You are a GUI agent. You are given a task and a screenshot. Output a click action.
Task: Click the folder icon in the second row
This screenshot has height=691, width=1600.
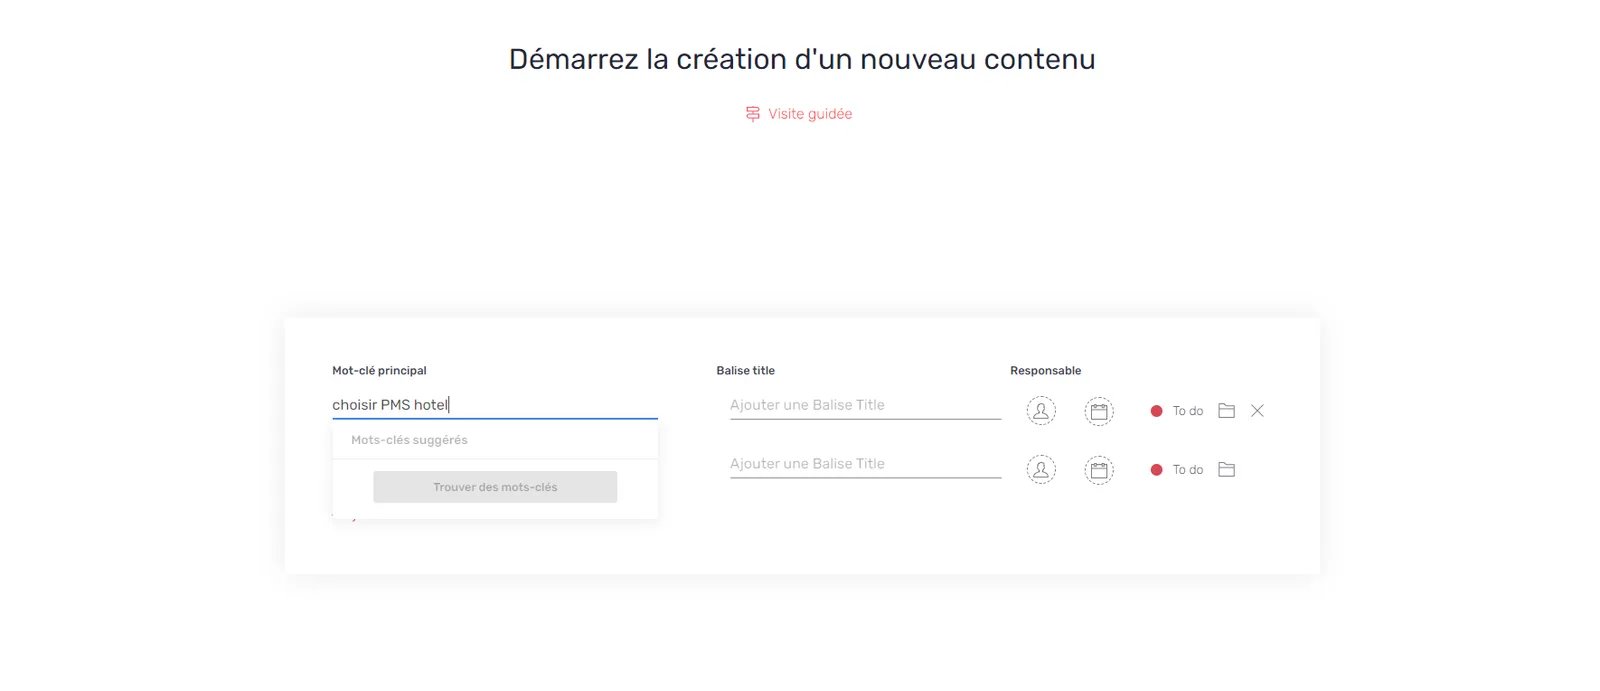click(x=1227, y=470)
